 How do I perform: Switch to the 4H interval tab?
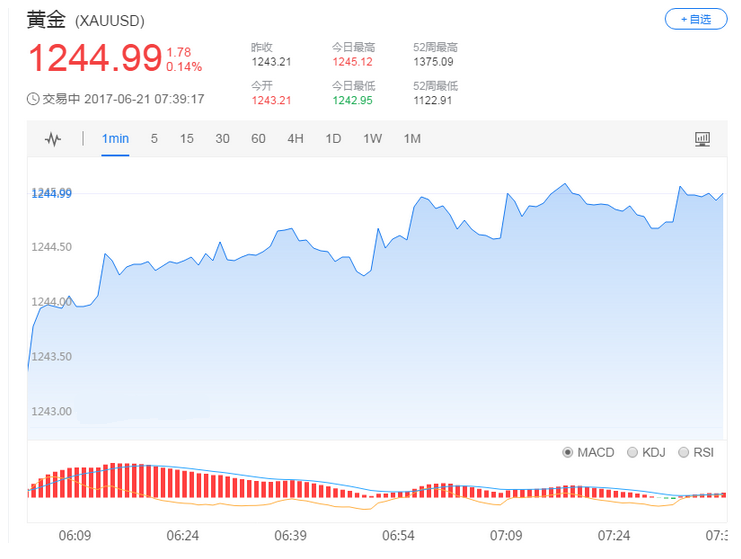tap(295, 139)
